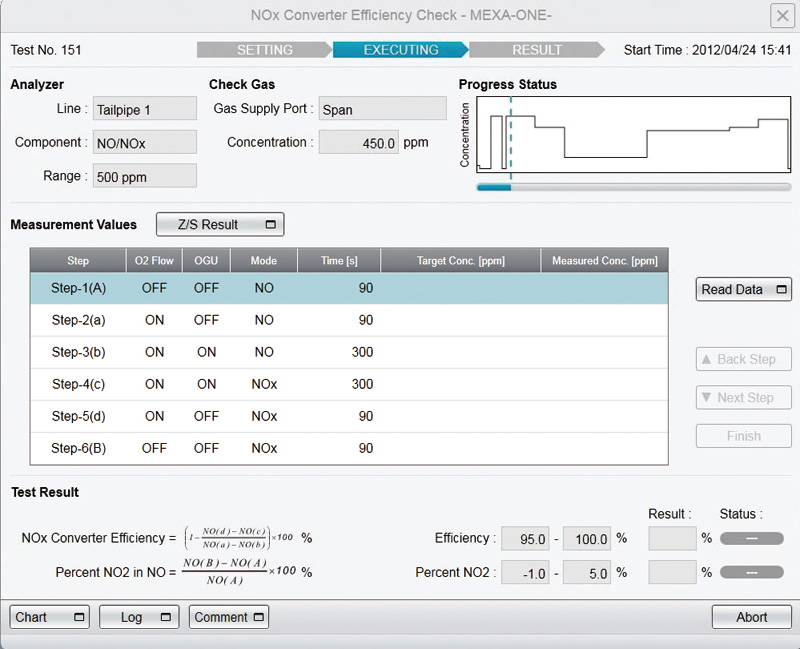Viewport: 800px width, 649px height.
Task: Switch to the RESULT stage tab
Action: pyautogui.click(x=536, y=50)
